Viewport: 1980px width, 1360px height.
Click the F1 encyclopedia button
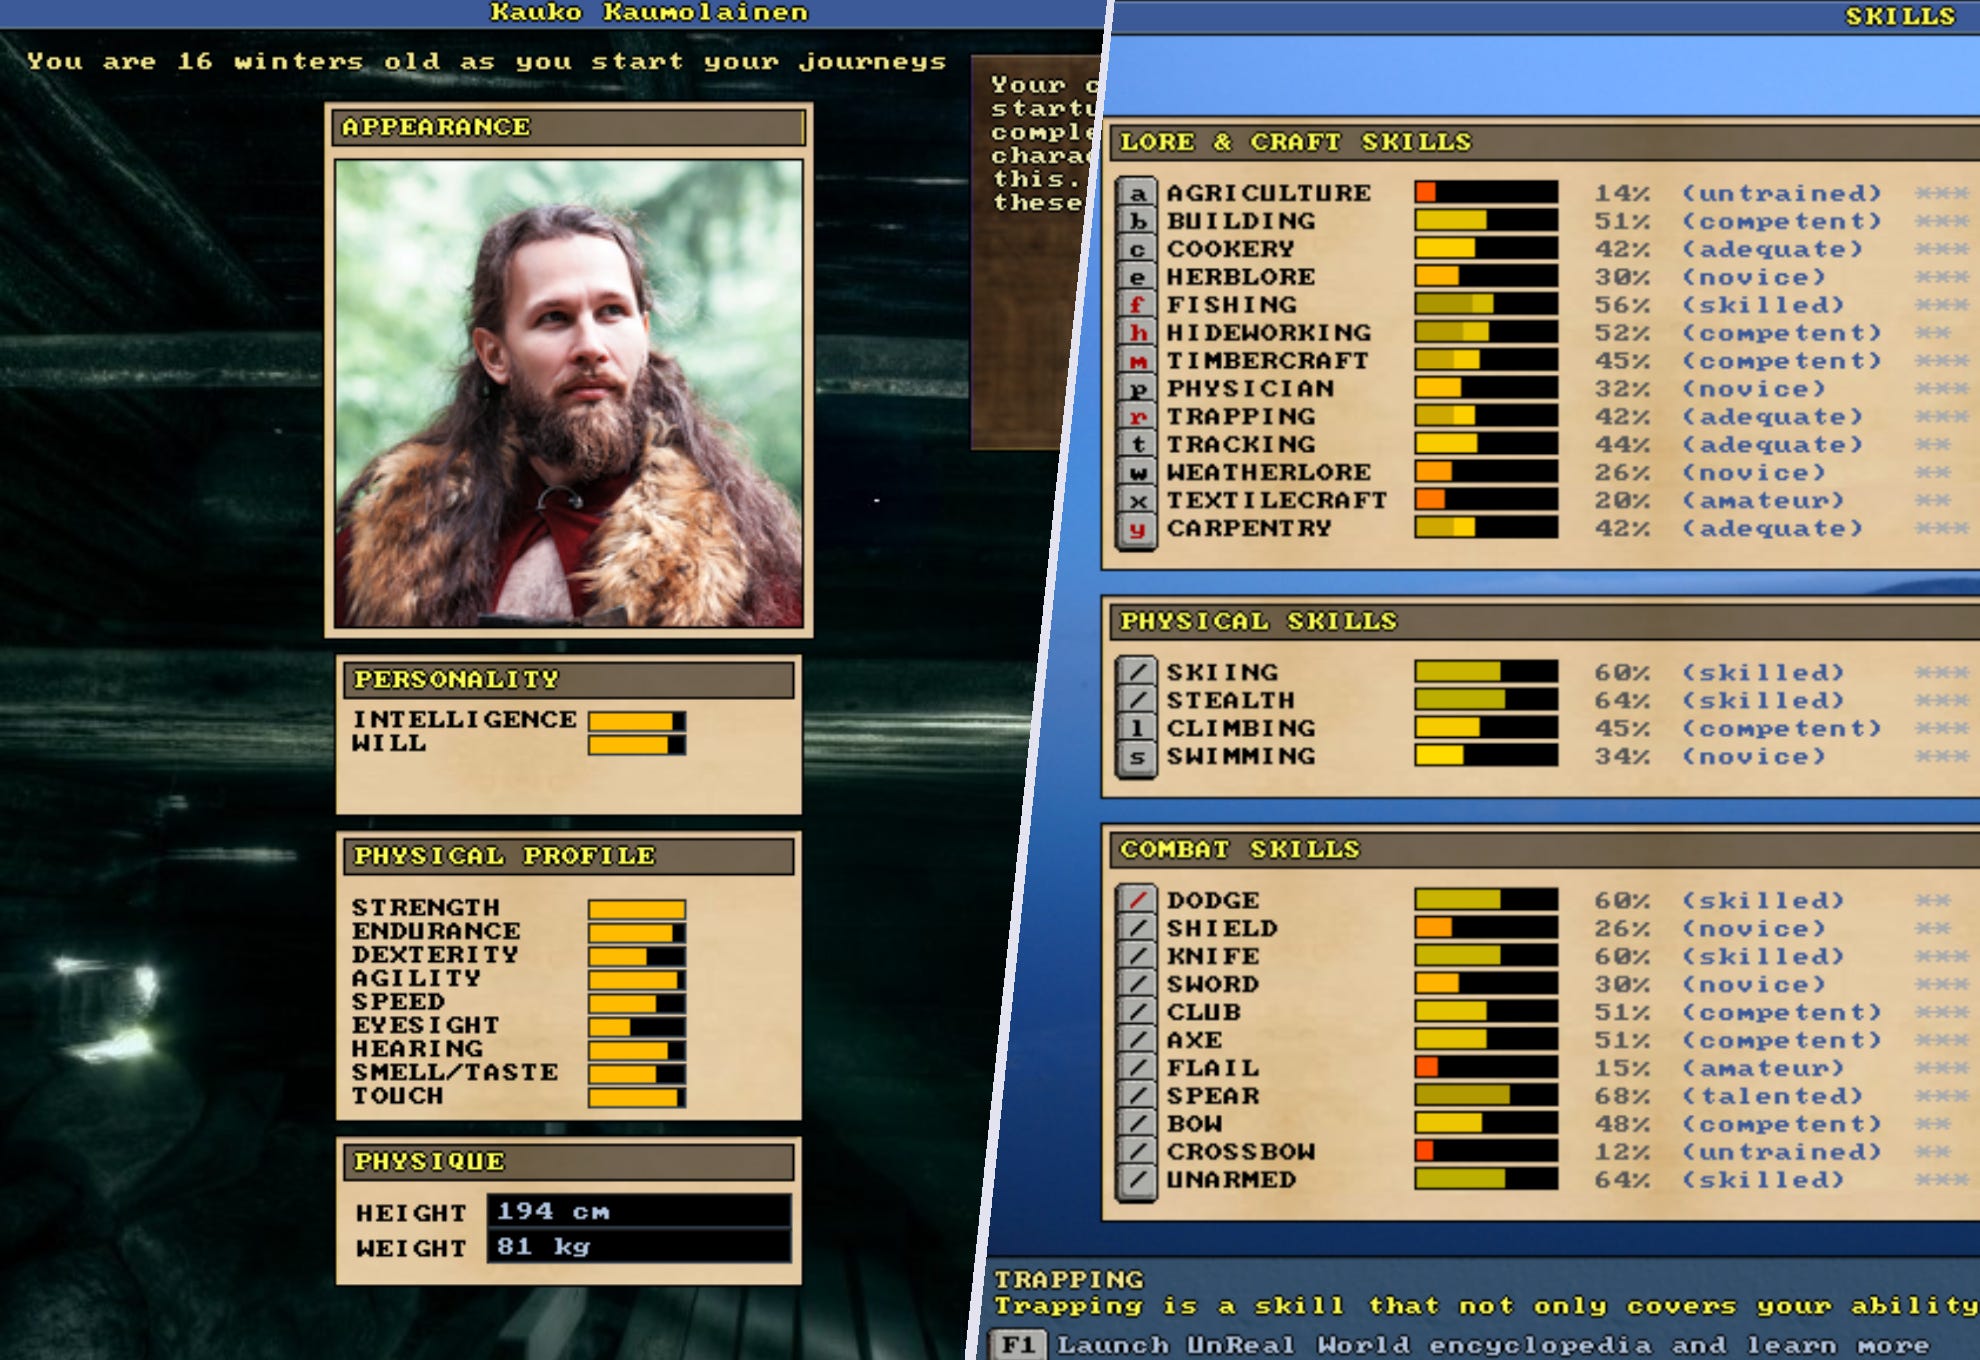coord(1018,1345)
